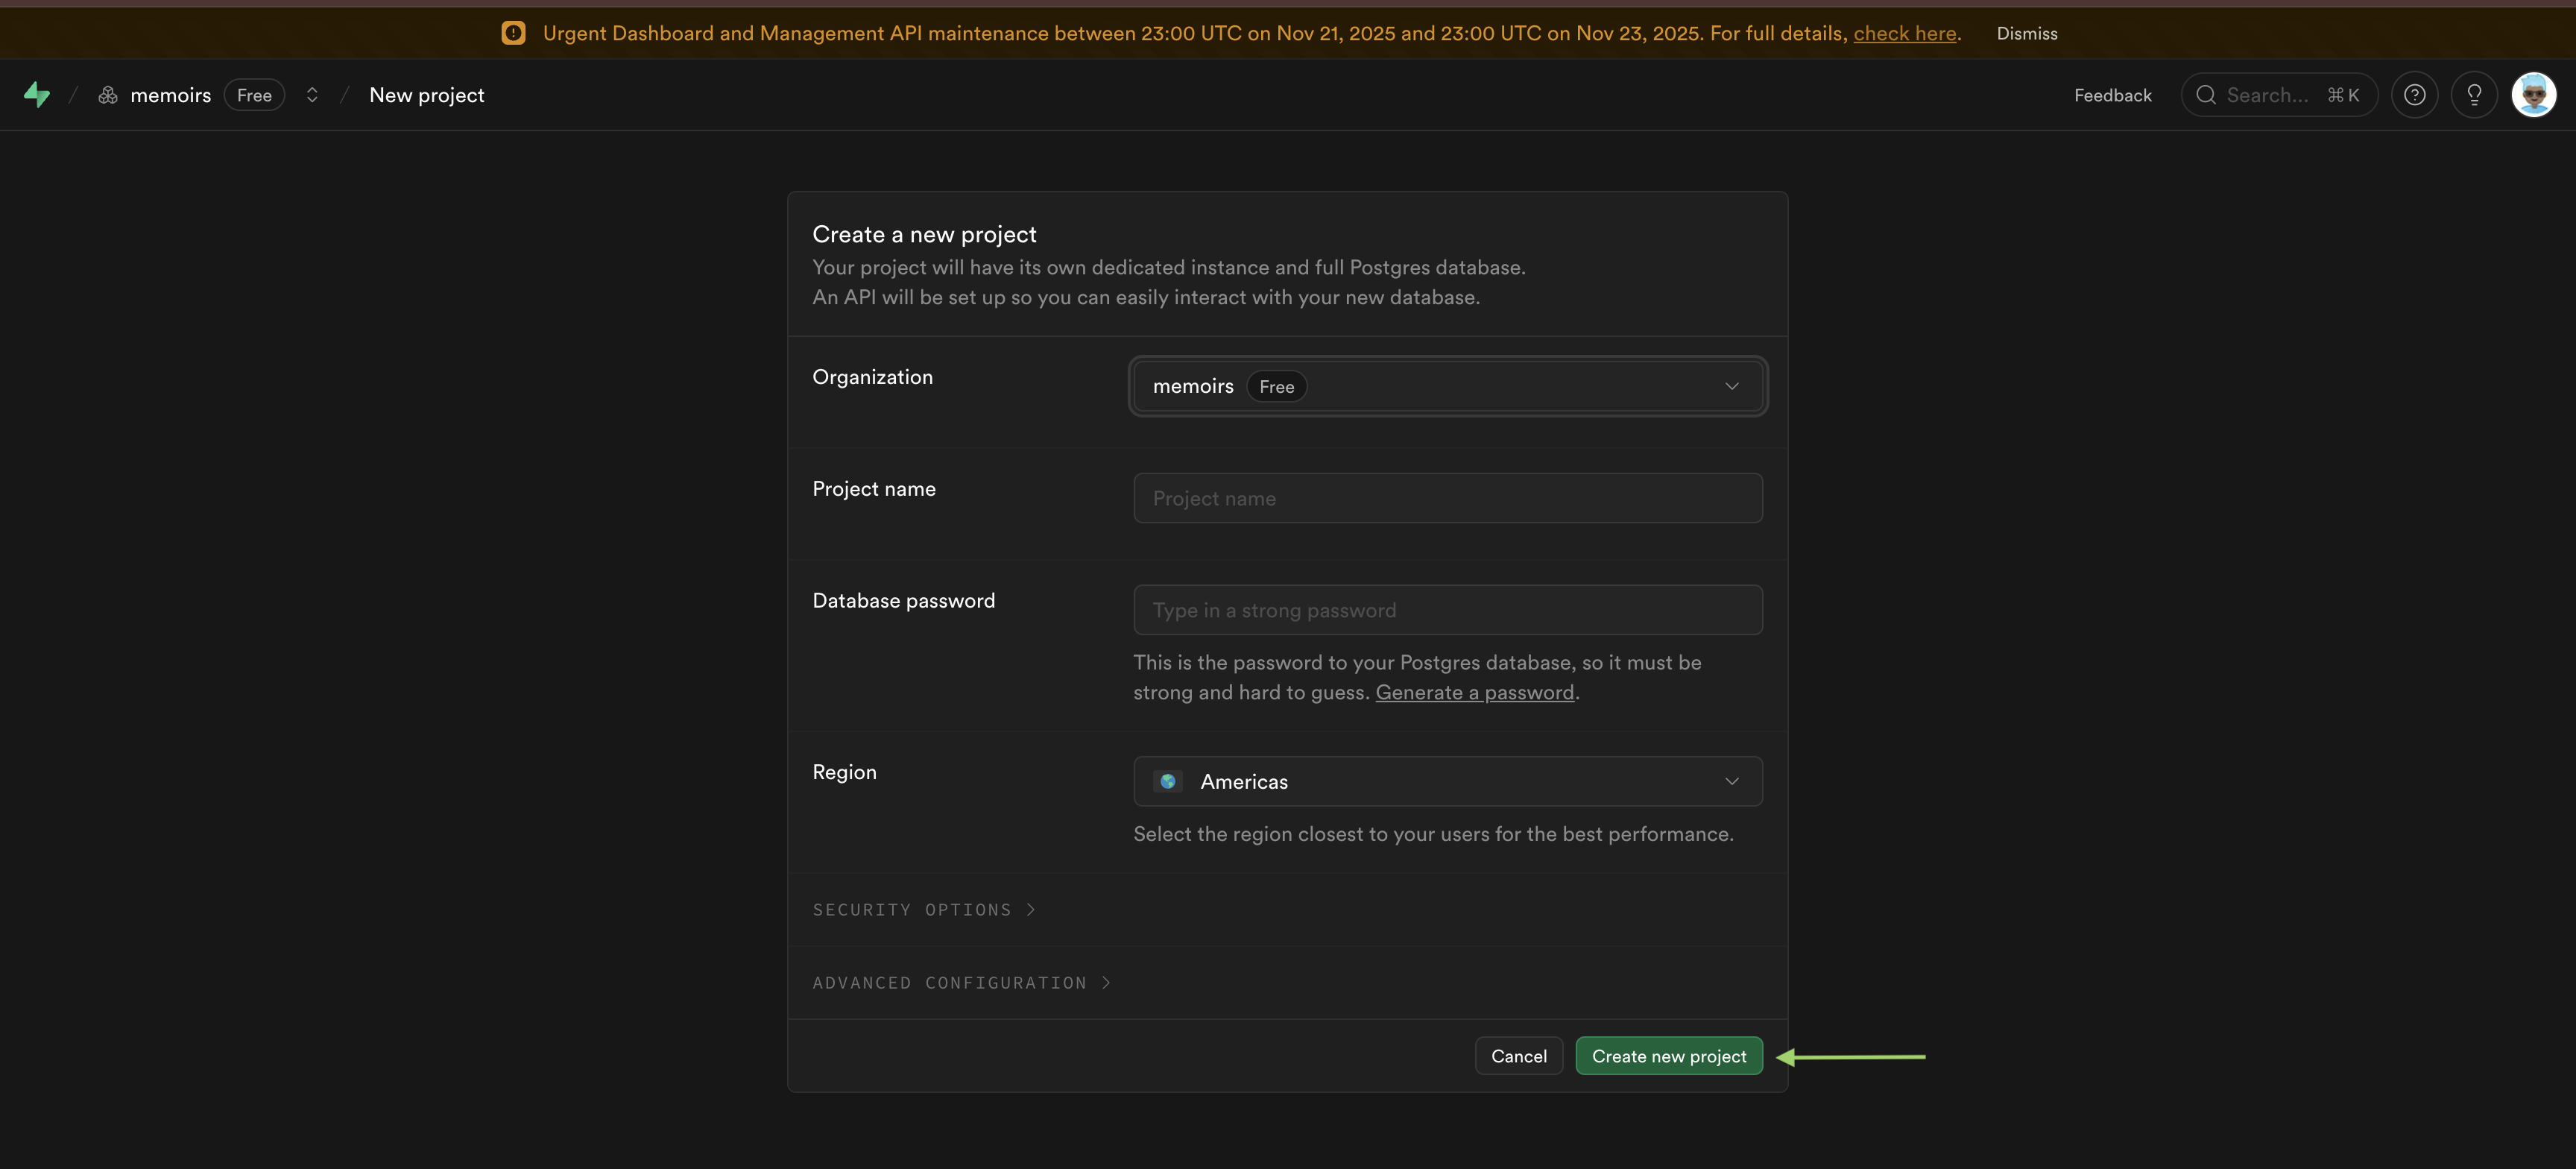Click the Create new project button

(x=1668, y=1055)
